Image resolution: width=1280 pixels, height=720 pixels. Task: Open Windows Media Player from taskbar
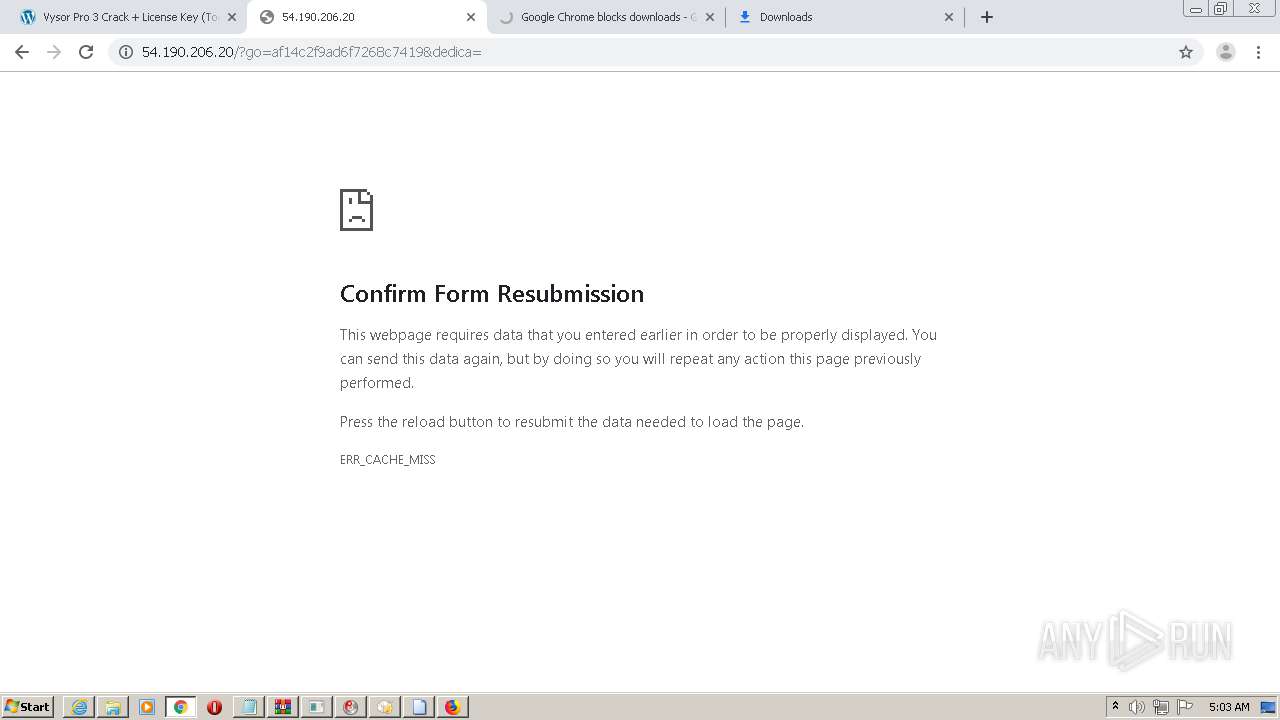[147, 707]
